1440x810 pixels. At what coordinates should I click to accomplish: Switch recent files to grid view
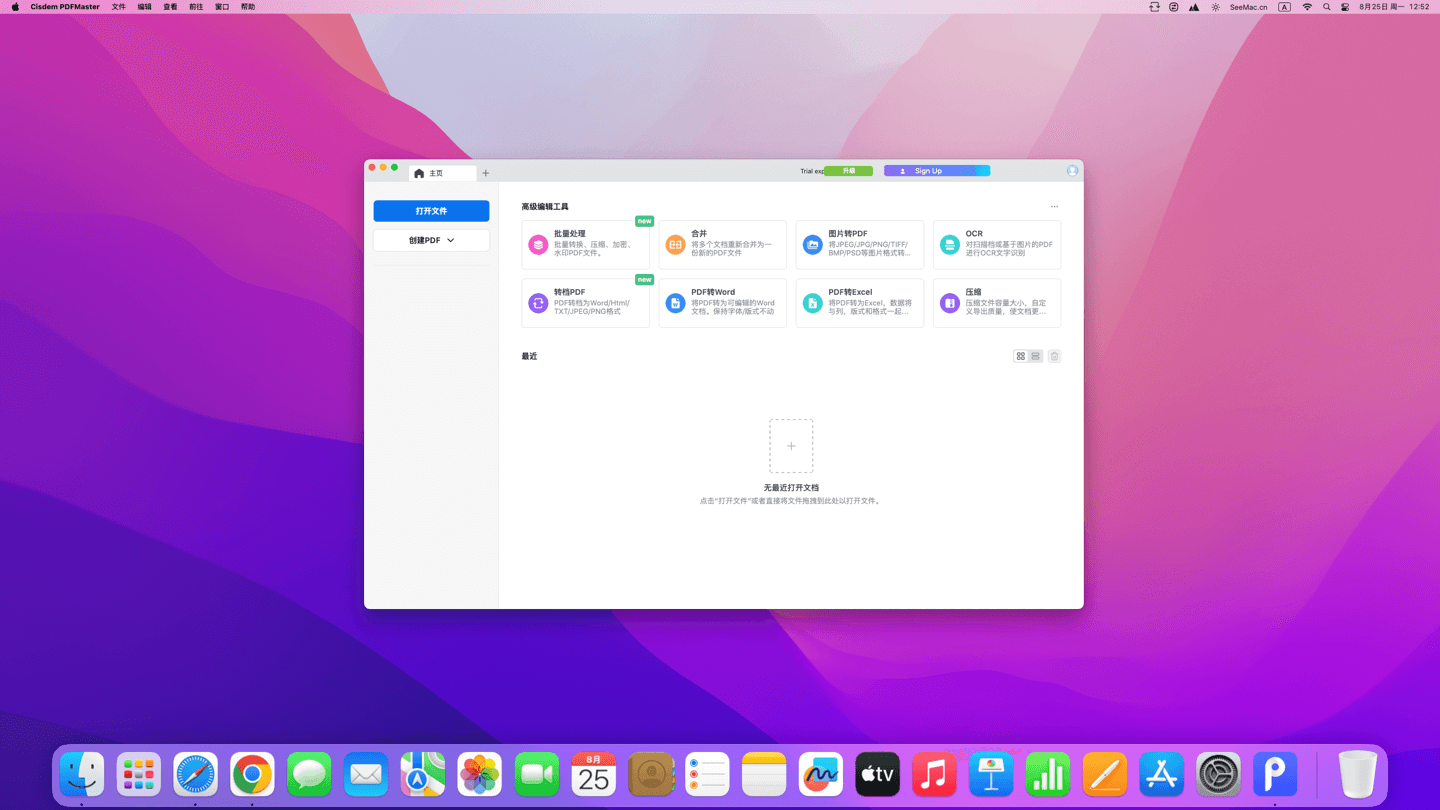click(1020, 356)
